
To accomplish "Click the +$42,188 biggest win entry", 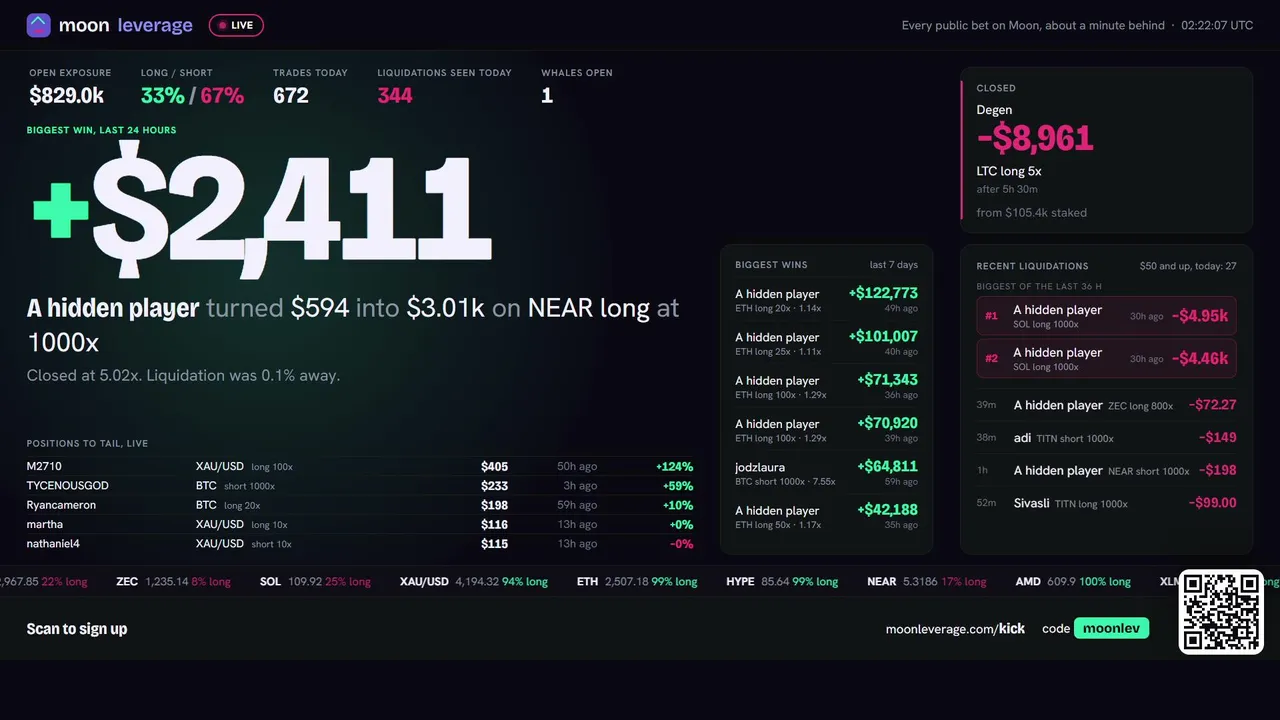I will (x=826, y=515).
